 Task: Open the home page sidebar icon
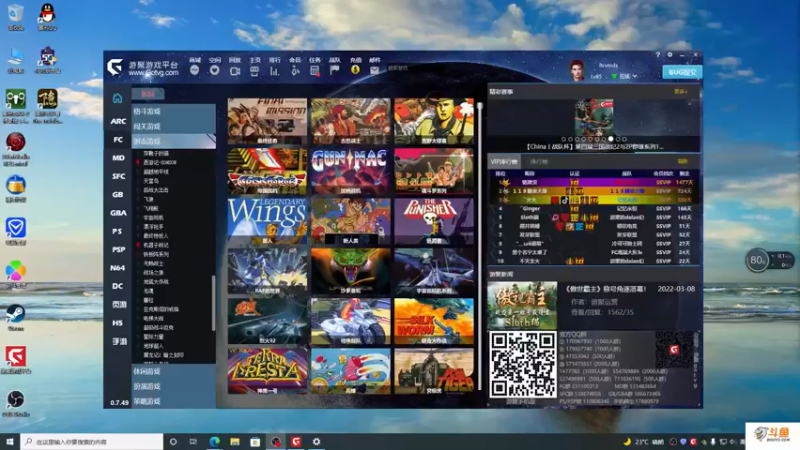pyautogui.click(x=117, y=98)
